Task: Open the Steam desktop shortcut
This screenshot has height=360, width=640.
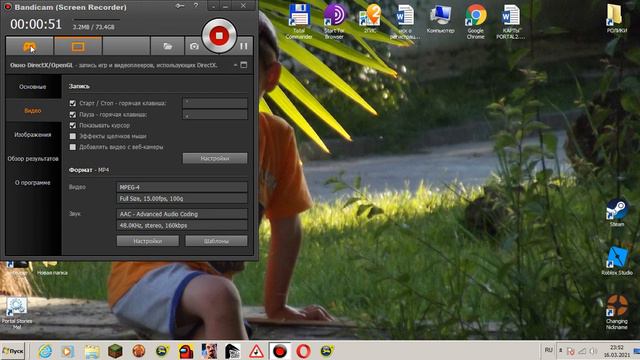Action: point(617,213)
